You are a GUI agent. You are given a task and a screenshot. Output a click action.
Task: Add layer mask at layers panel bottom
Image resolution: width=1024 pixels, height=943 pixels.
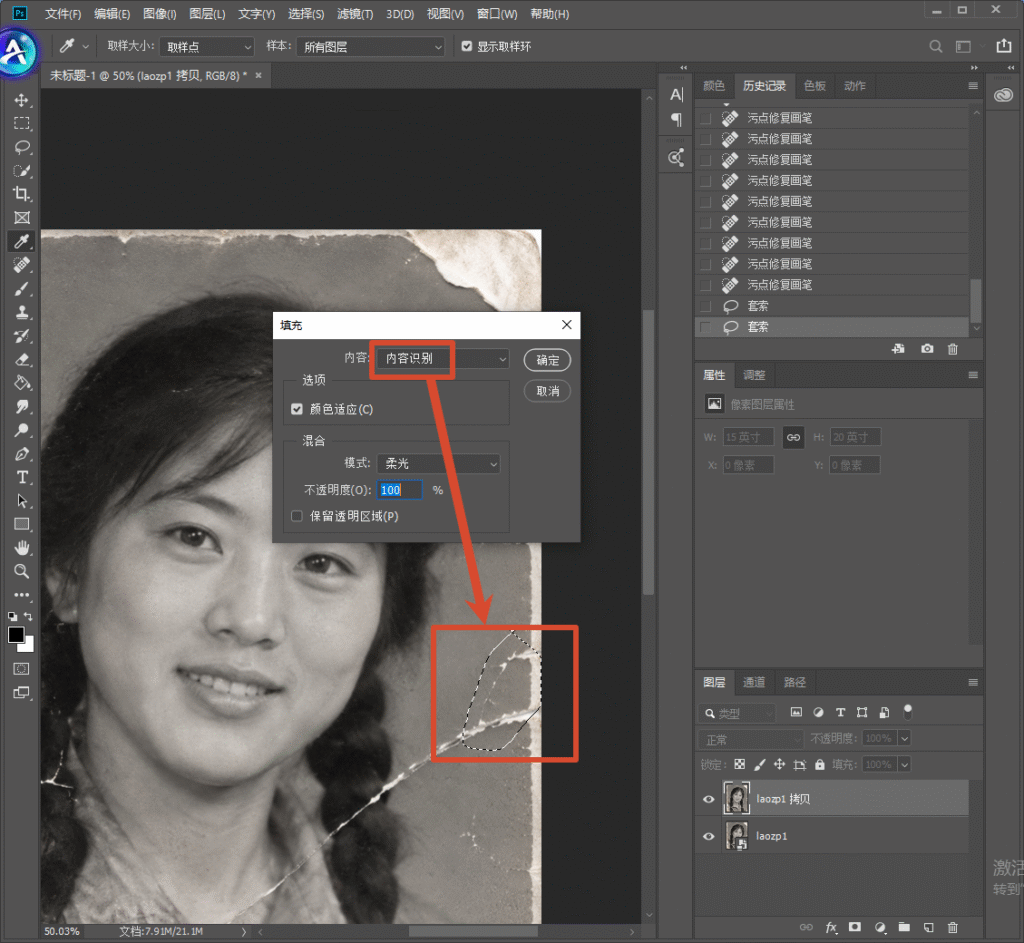coord(855,927)
